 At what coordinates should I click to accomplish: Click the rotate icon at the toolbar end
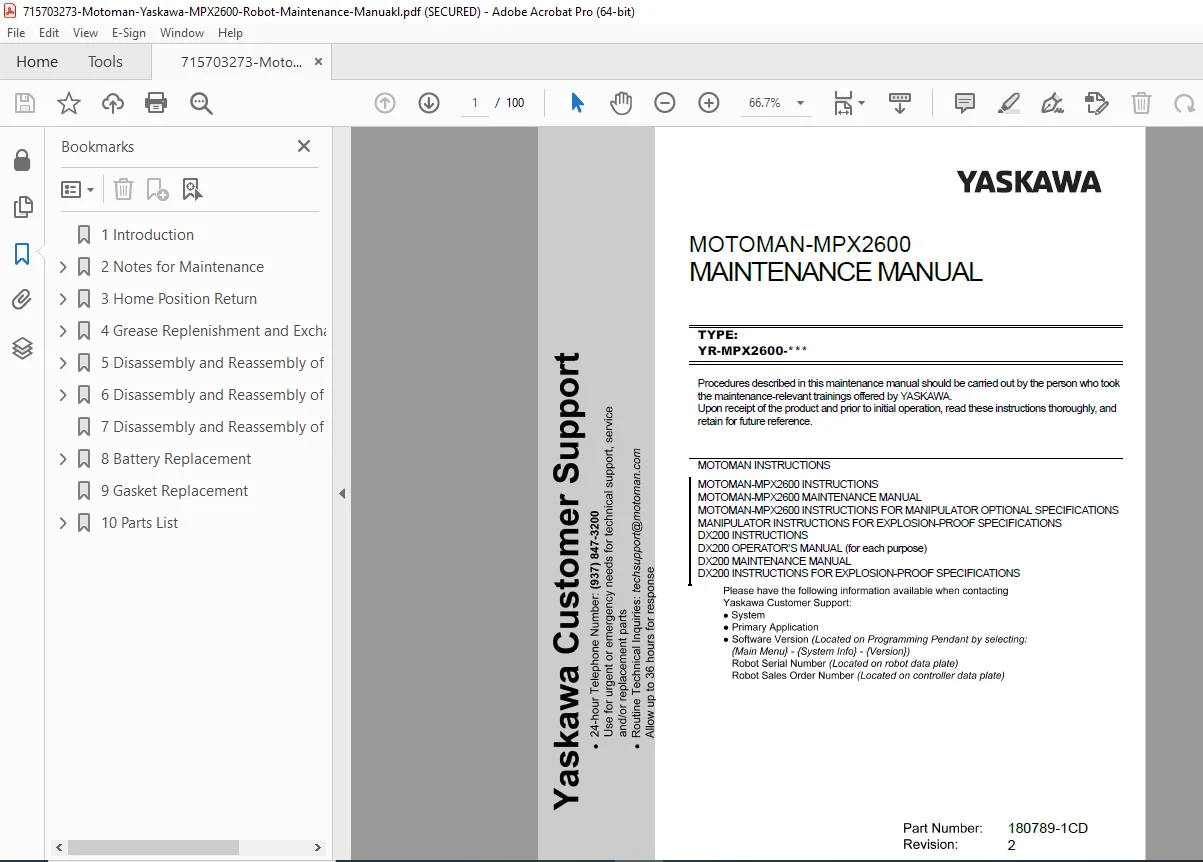(x=1185, y=103)
